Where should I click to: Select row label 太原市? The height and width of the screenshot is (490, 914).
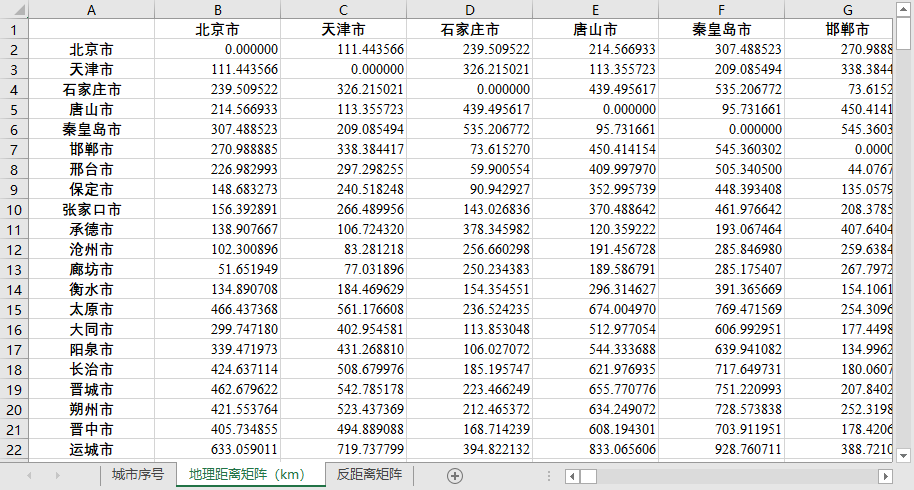[x=92, y=309]
